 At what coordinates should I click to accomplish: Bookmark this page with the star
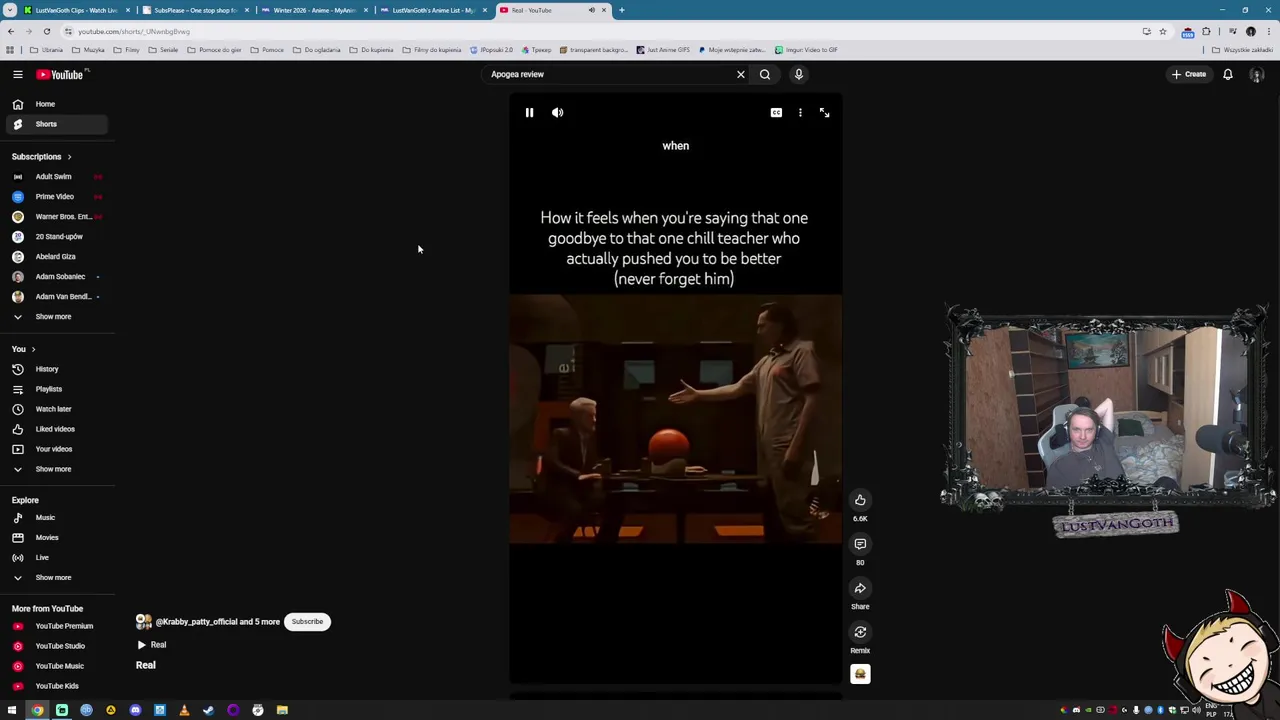point(1162,31)
